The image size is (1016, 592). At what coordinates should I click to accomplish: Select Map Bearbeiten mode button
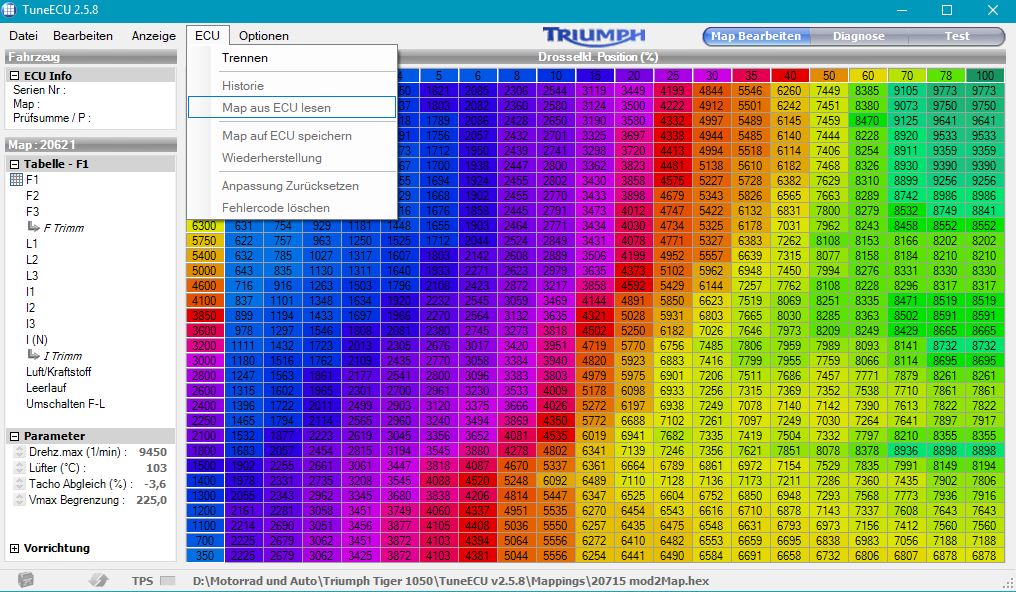click(756, 36)
